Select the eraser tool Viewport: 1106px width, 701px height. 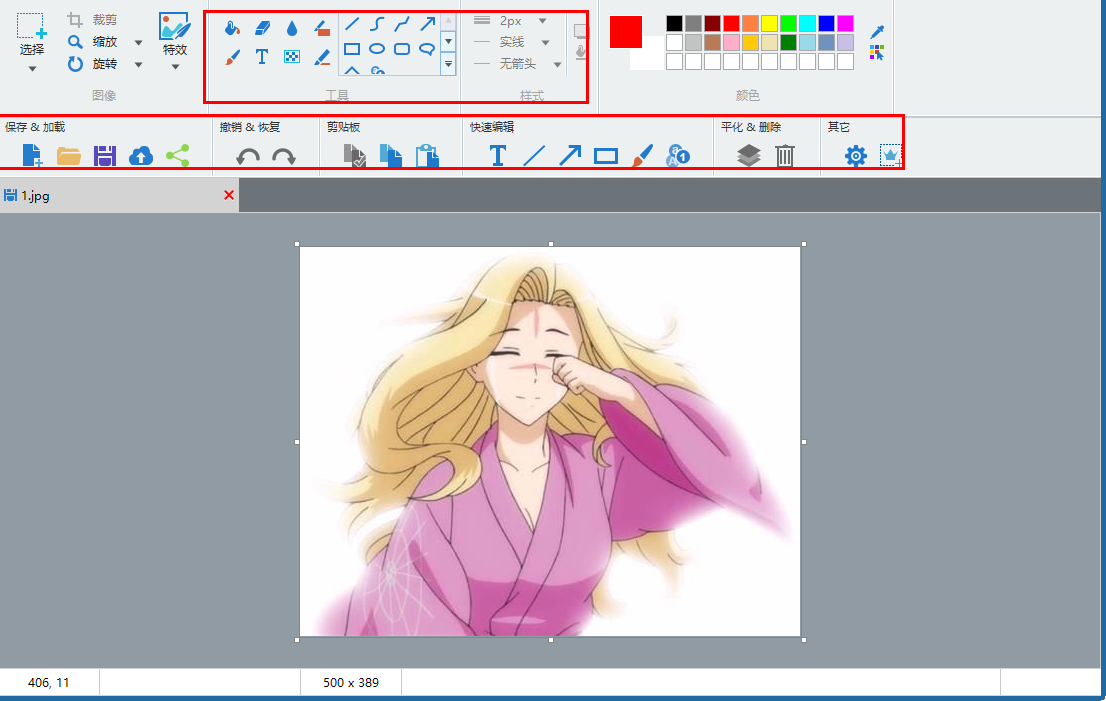point(262,28)
